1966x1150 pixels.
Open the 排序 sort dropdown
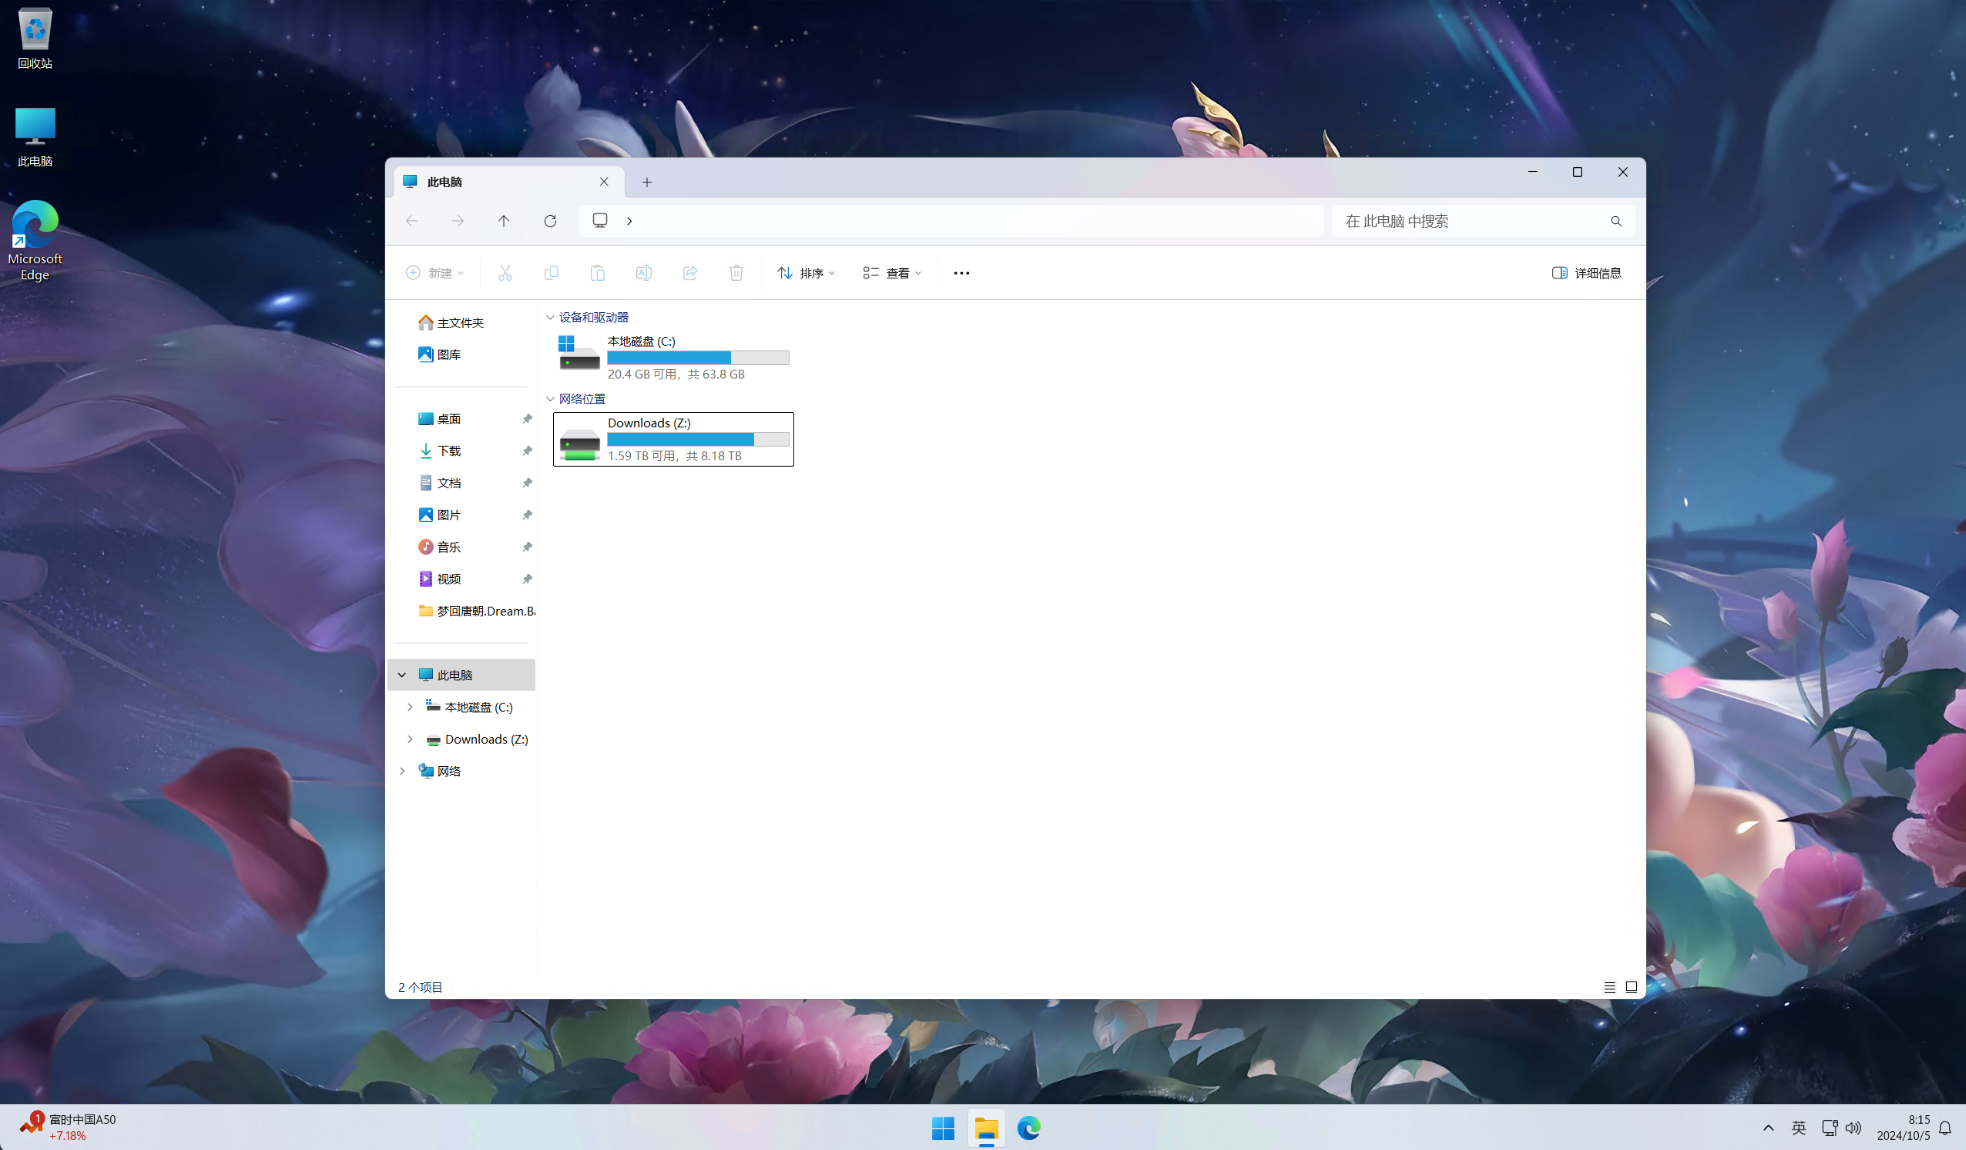pos(806,273)
